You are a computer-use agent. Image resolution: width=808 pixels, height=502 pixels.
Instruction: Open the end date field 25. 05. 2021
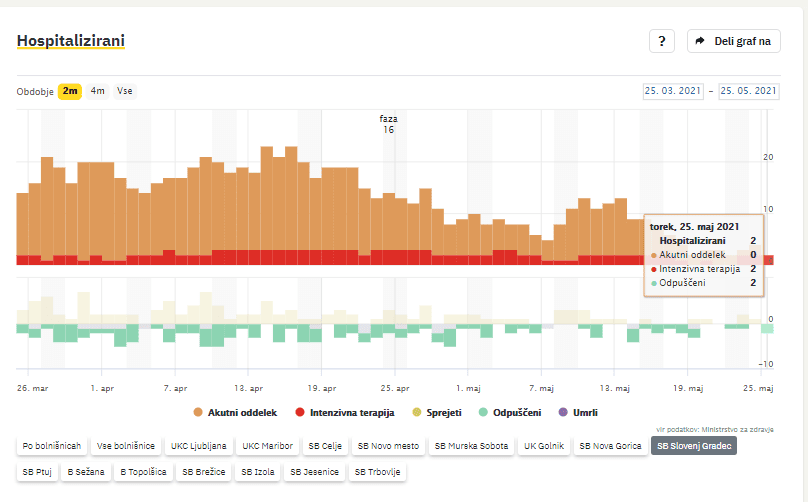coord(749,91)
